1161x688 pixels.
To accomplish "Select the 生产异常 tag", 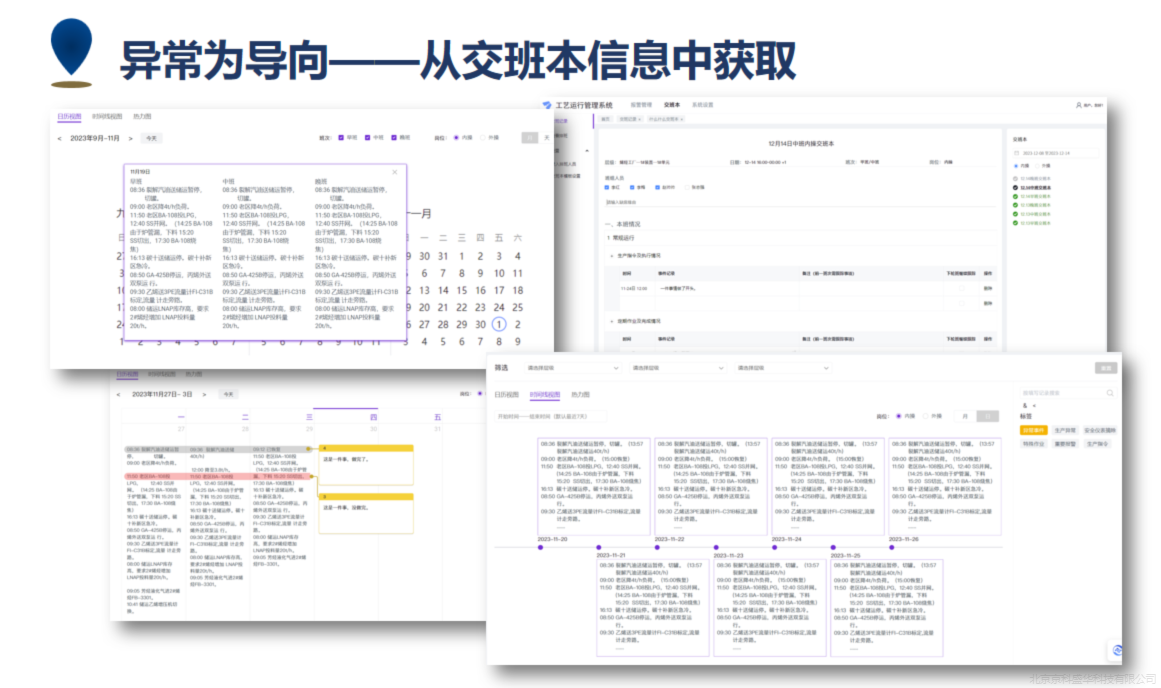I will (x=1065, y=430).
